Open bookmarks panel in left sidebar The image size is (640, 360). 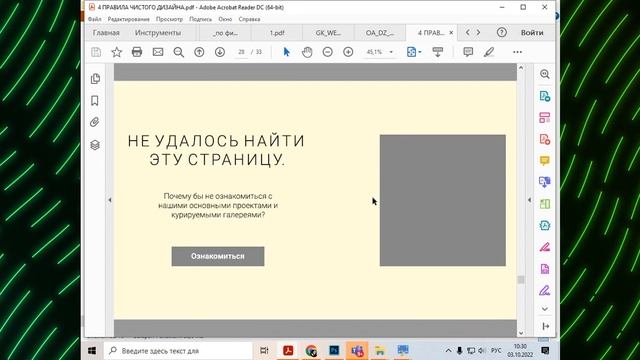(x=95, y=101)
